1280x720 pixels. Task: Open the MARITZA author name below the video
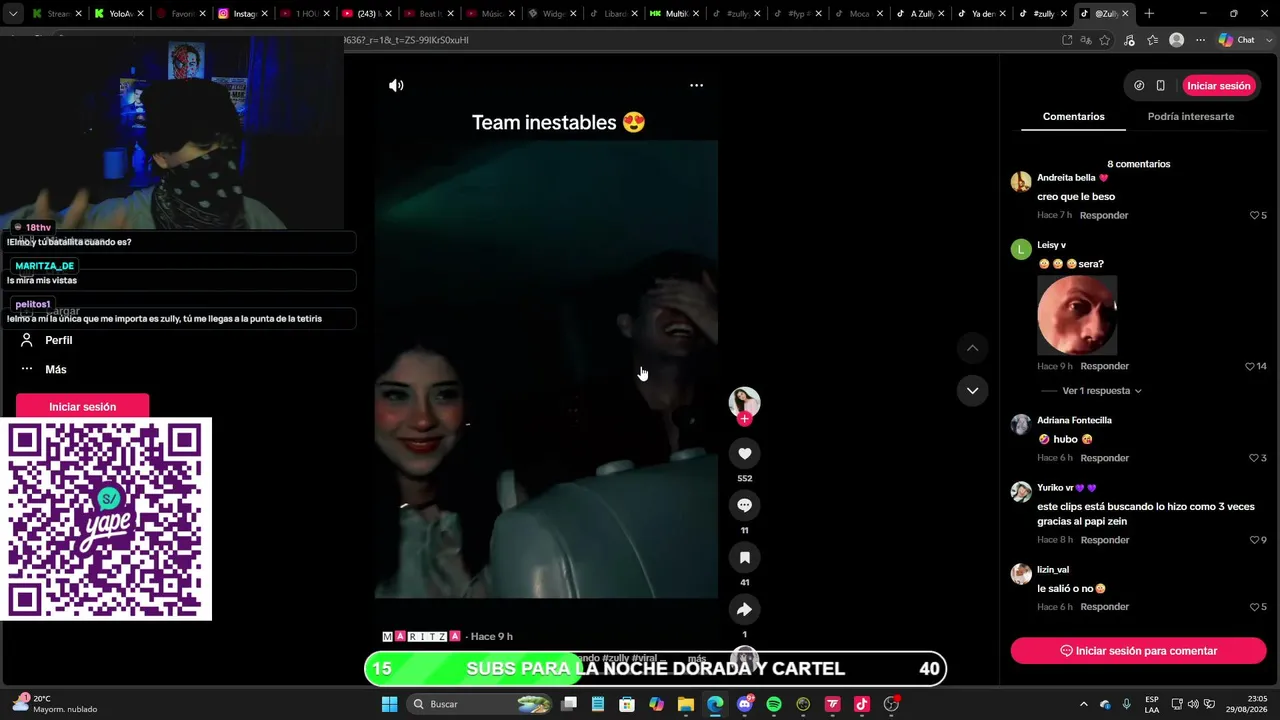(x=421, y=637)
